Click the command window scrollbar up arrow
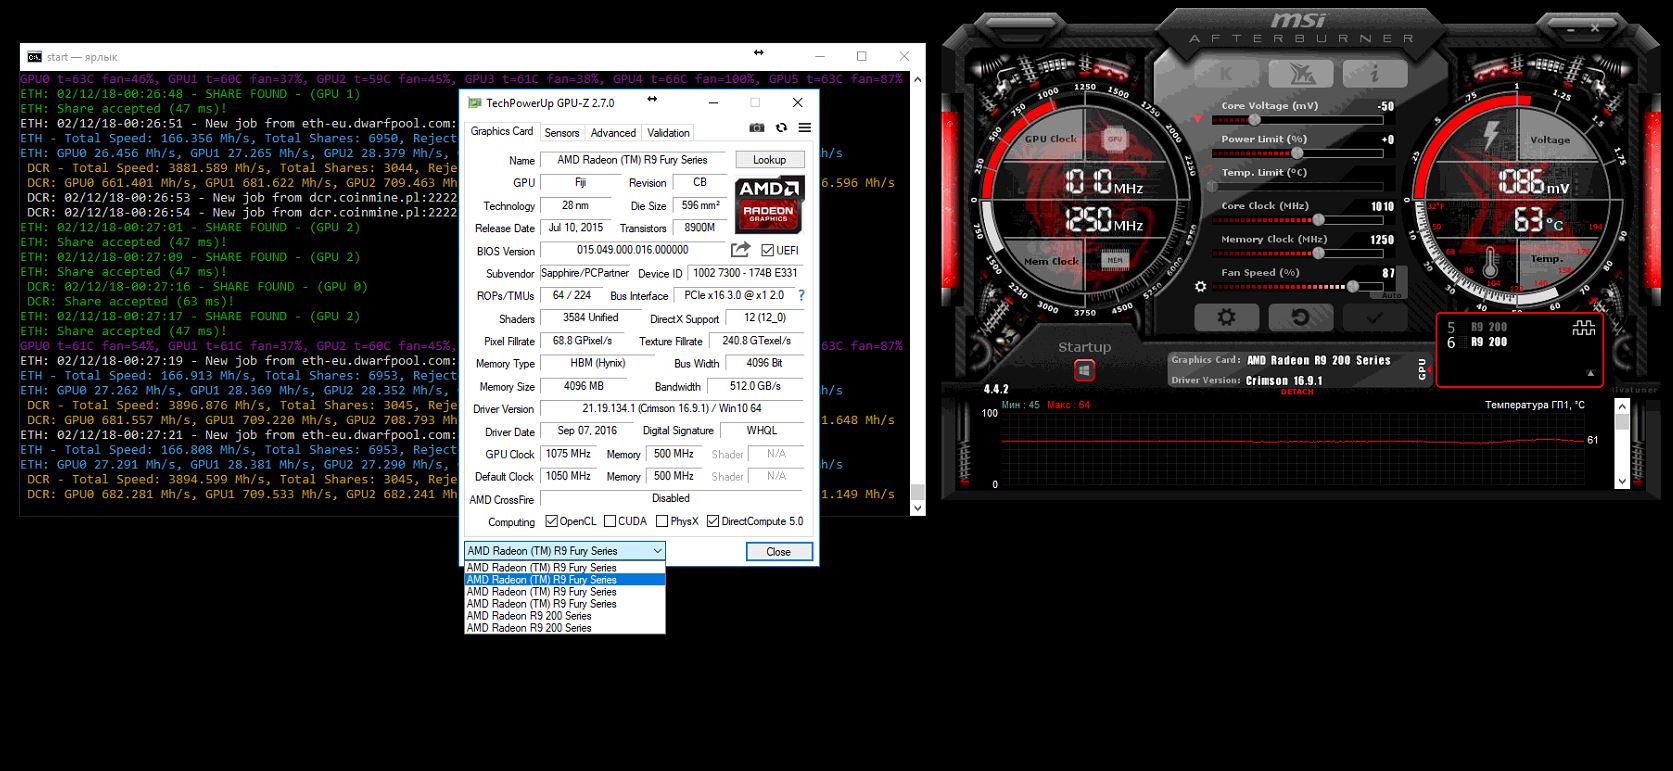This screenshot has width=1673, height=771. click(x=918, y=79)
